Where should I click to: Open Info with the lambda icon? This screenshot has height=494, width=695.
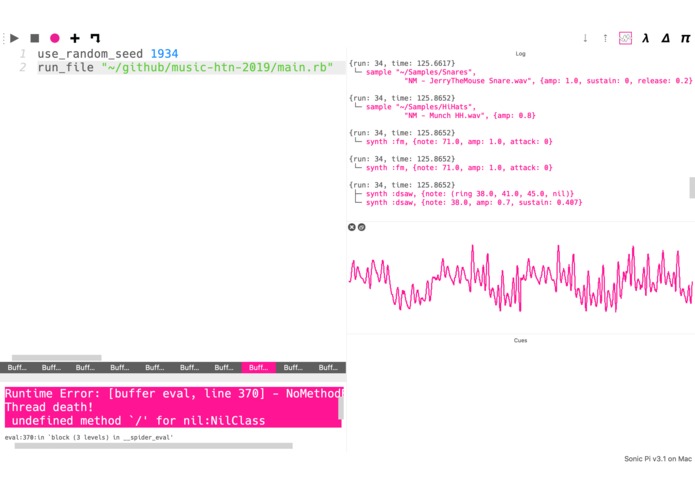click(x=645, y=38)
